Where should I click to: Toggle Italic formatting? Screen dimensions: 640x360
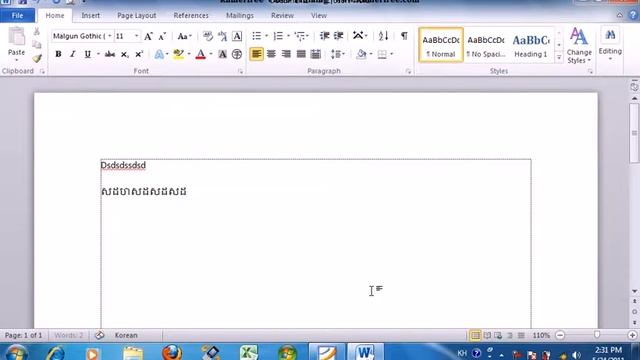click(x=73, y=54)
